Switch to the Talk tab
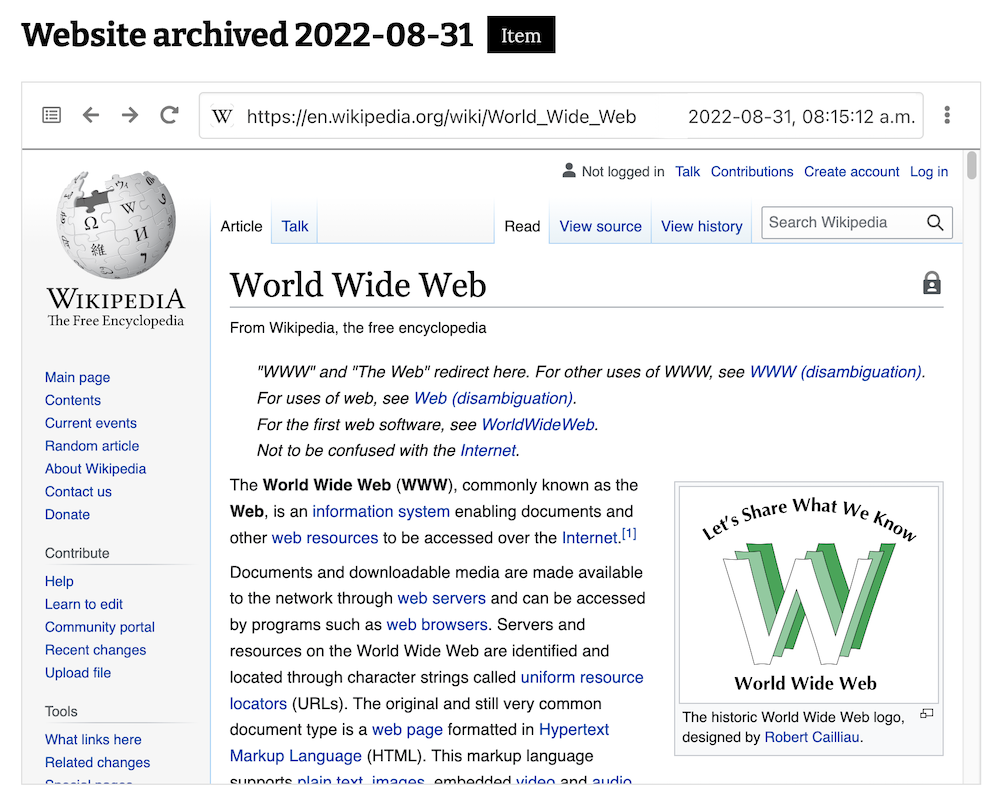Viewport: 1000px width, 803px height. coord(295,226)
